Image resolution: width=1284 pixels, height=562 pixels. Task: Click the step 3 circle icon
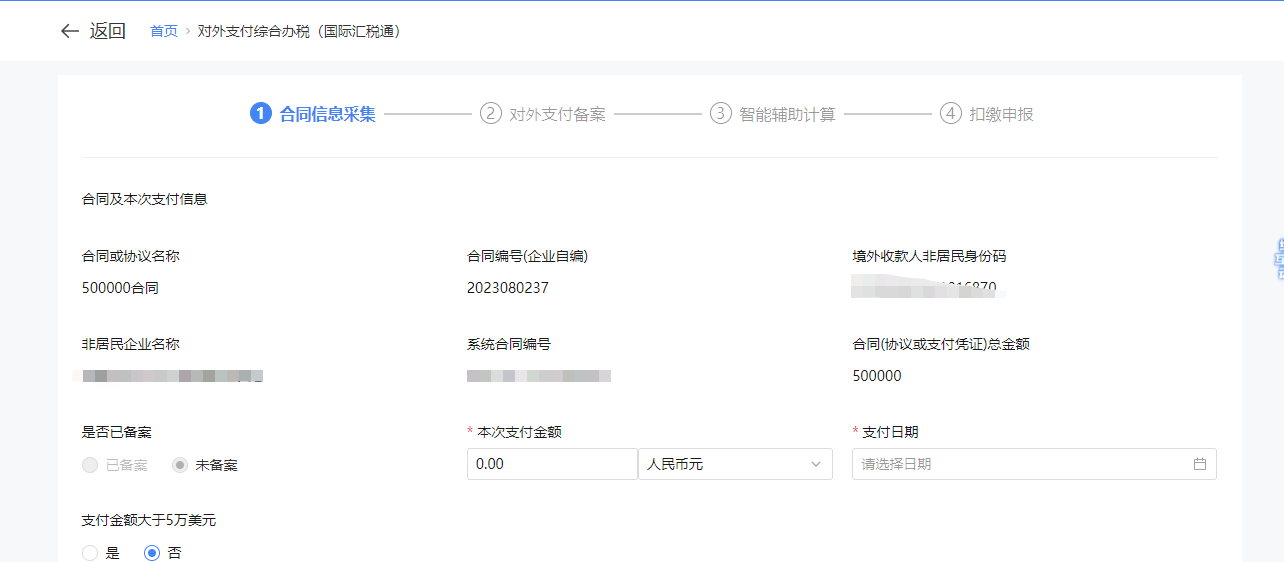[720, 114]
